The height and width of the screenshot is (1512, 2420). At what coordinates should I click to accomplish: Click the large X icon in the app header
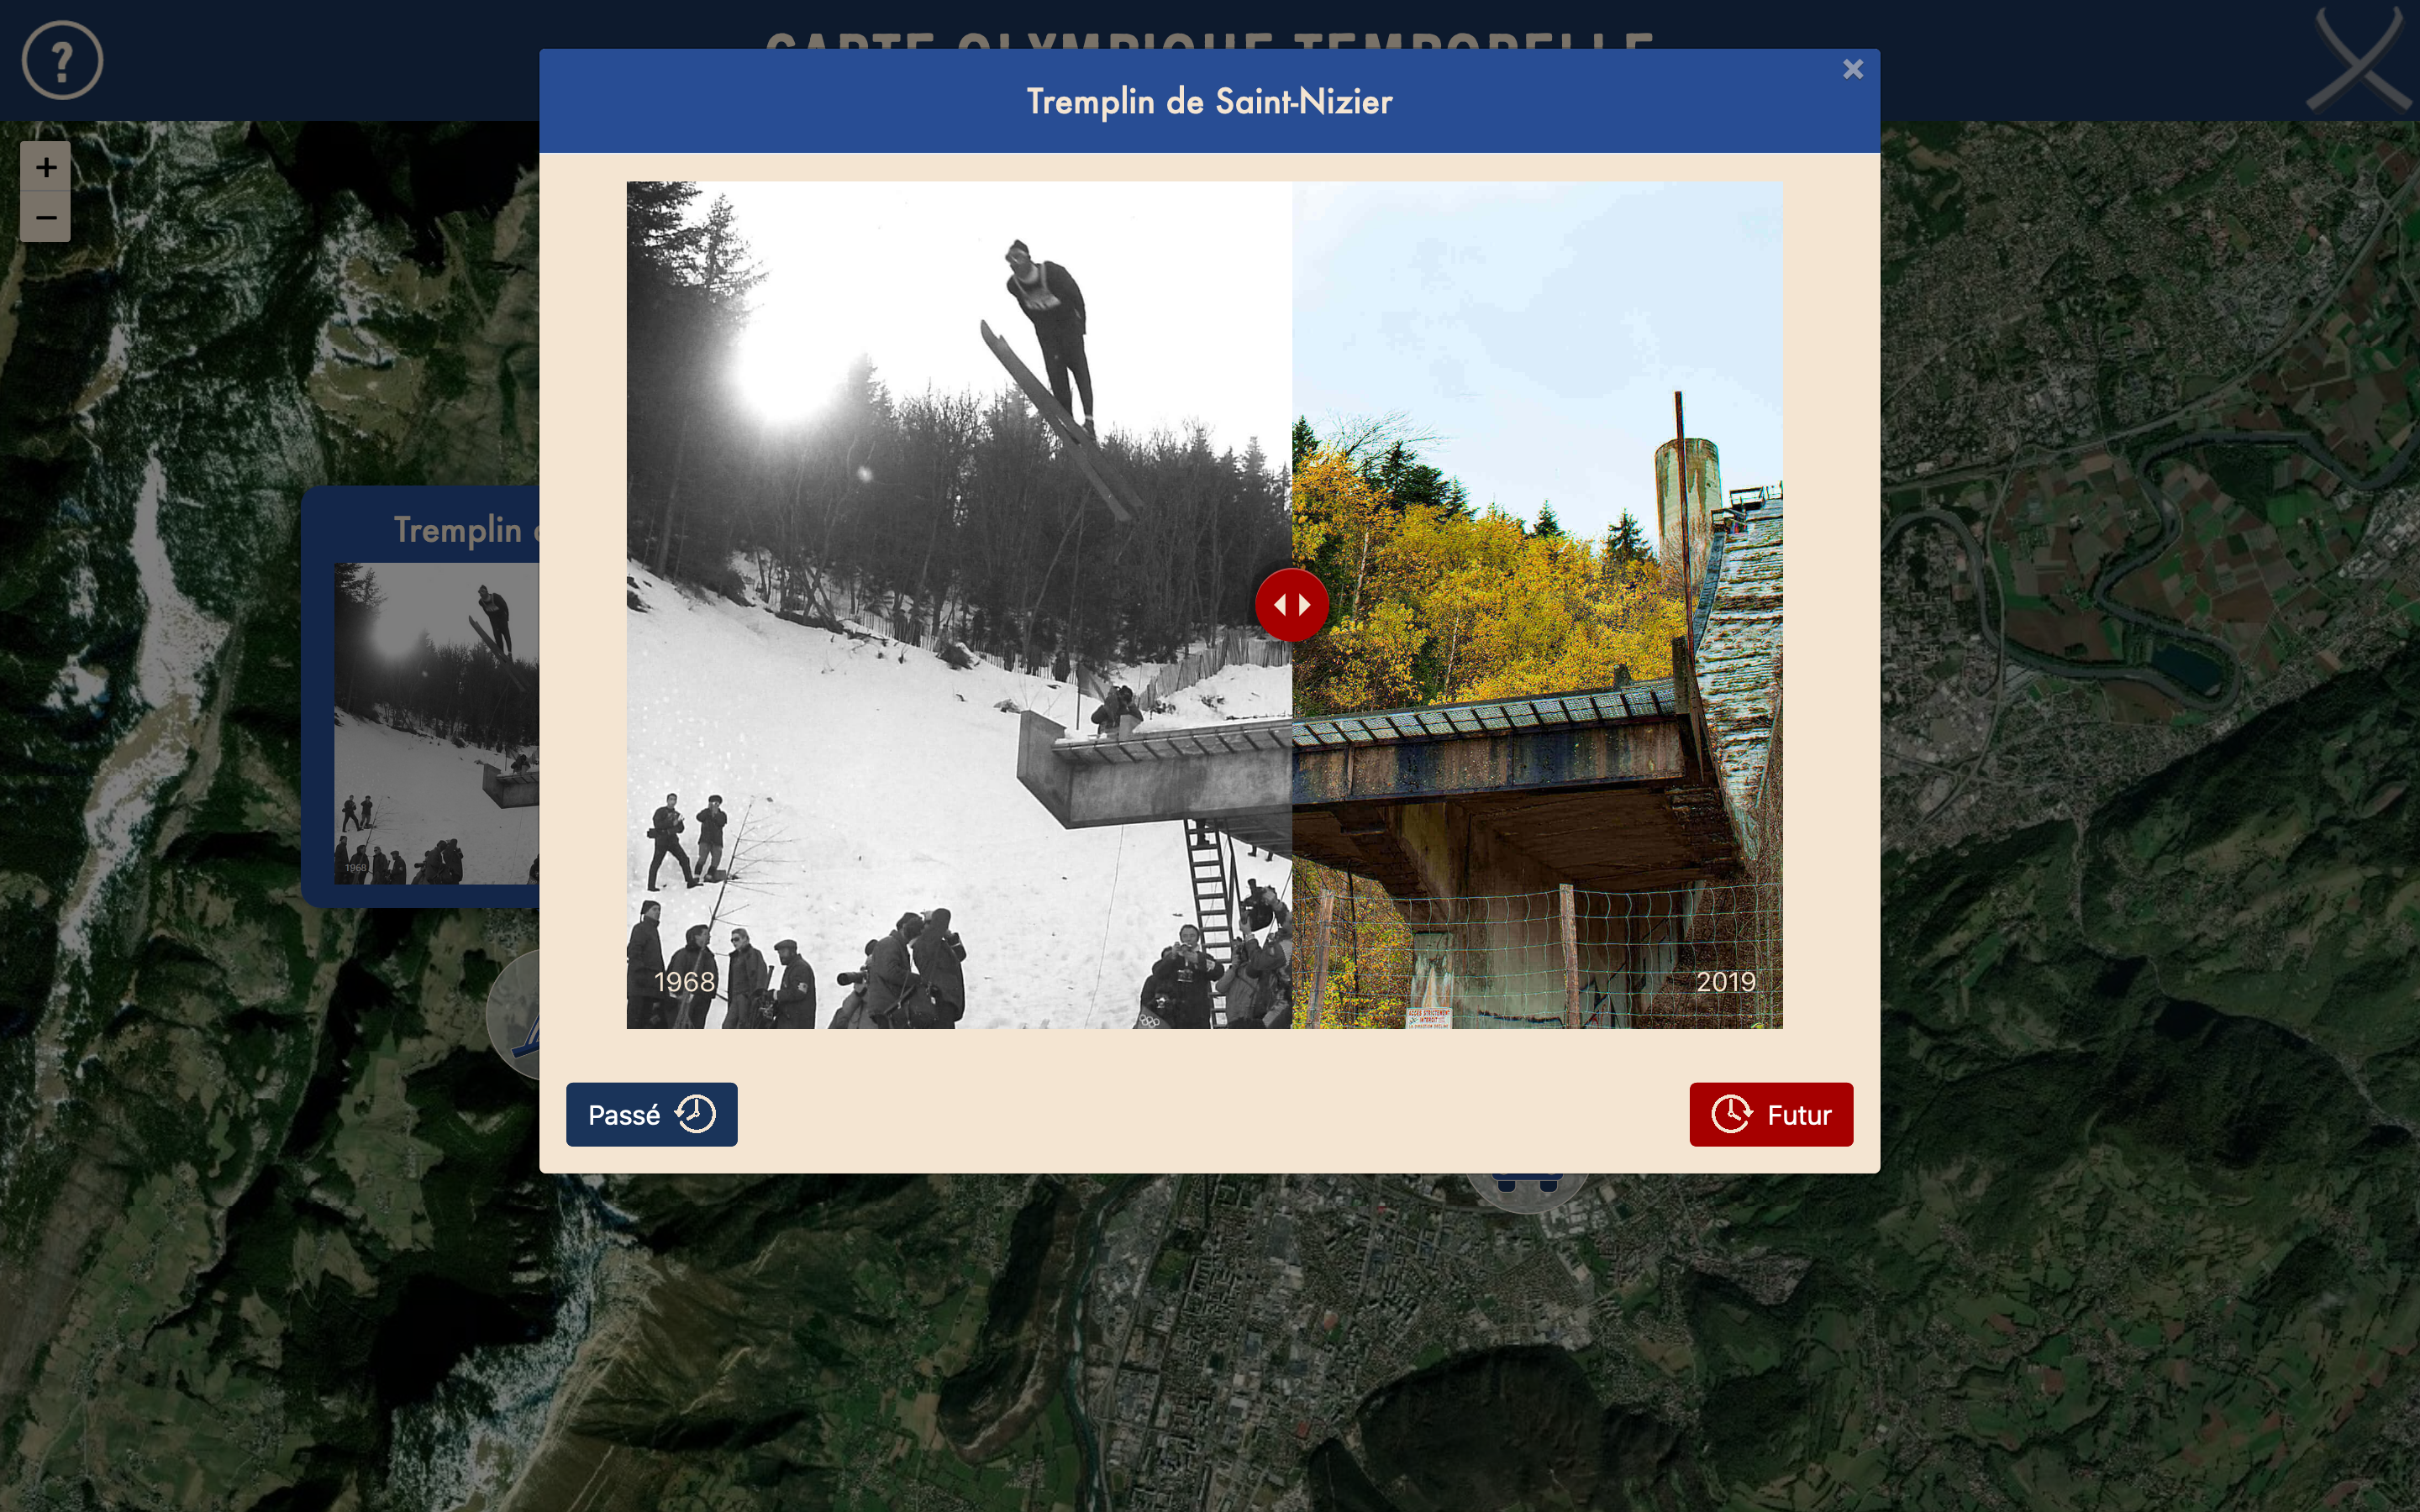pyautogui.click(x=2358, y=60)
